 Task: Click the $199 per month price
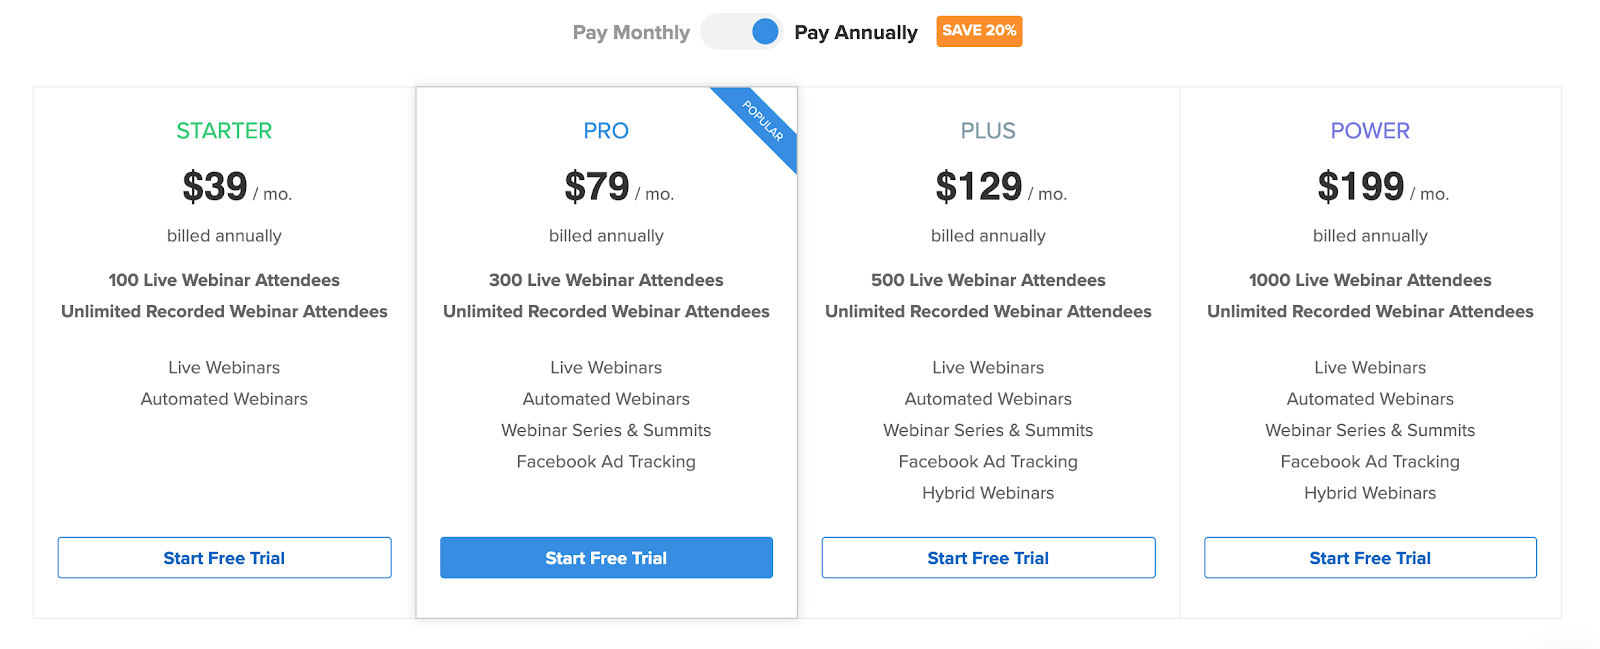(x=1361, y=187)
